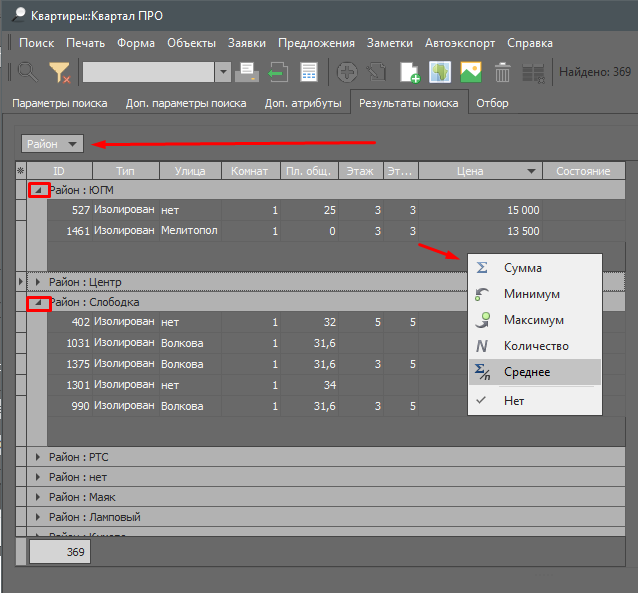Open the toolbar combo box dropdown arrow

(223, 72)
